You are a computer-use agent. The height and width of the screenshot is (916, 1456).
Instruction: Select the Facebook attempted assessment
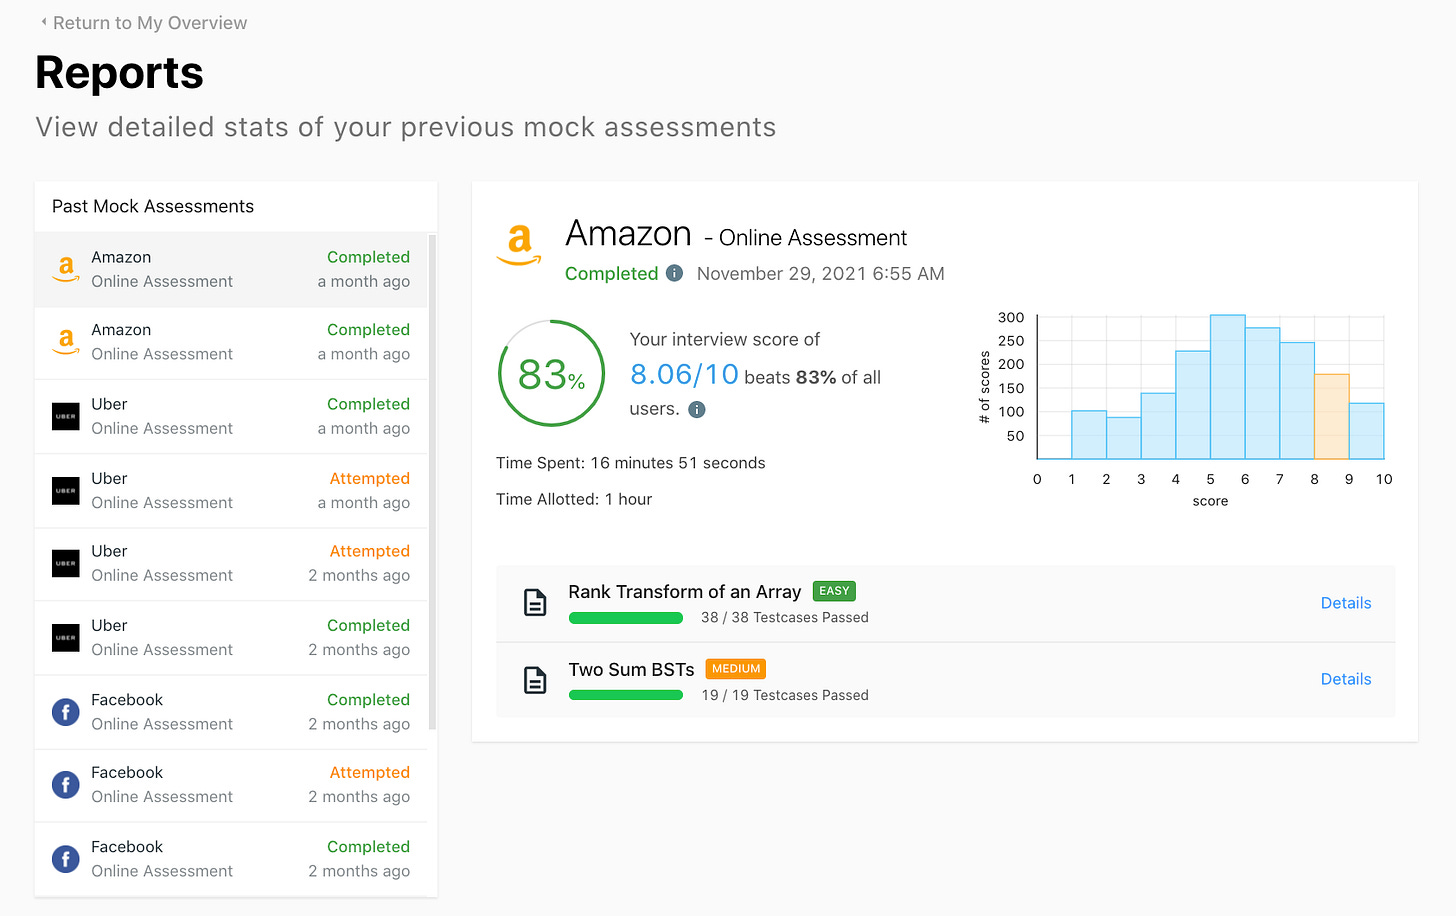[231, 785]
